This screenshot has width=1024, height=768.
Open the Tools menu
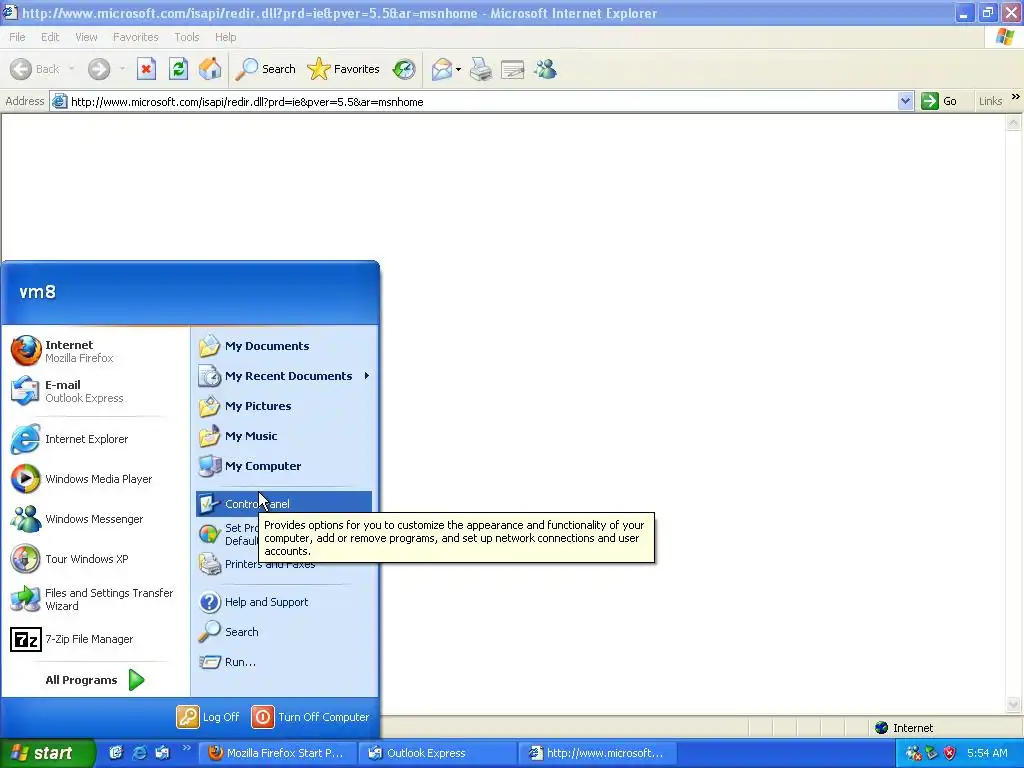pyautogui.click(x=186, y=37)
